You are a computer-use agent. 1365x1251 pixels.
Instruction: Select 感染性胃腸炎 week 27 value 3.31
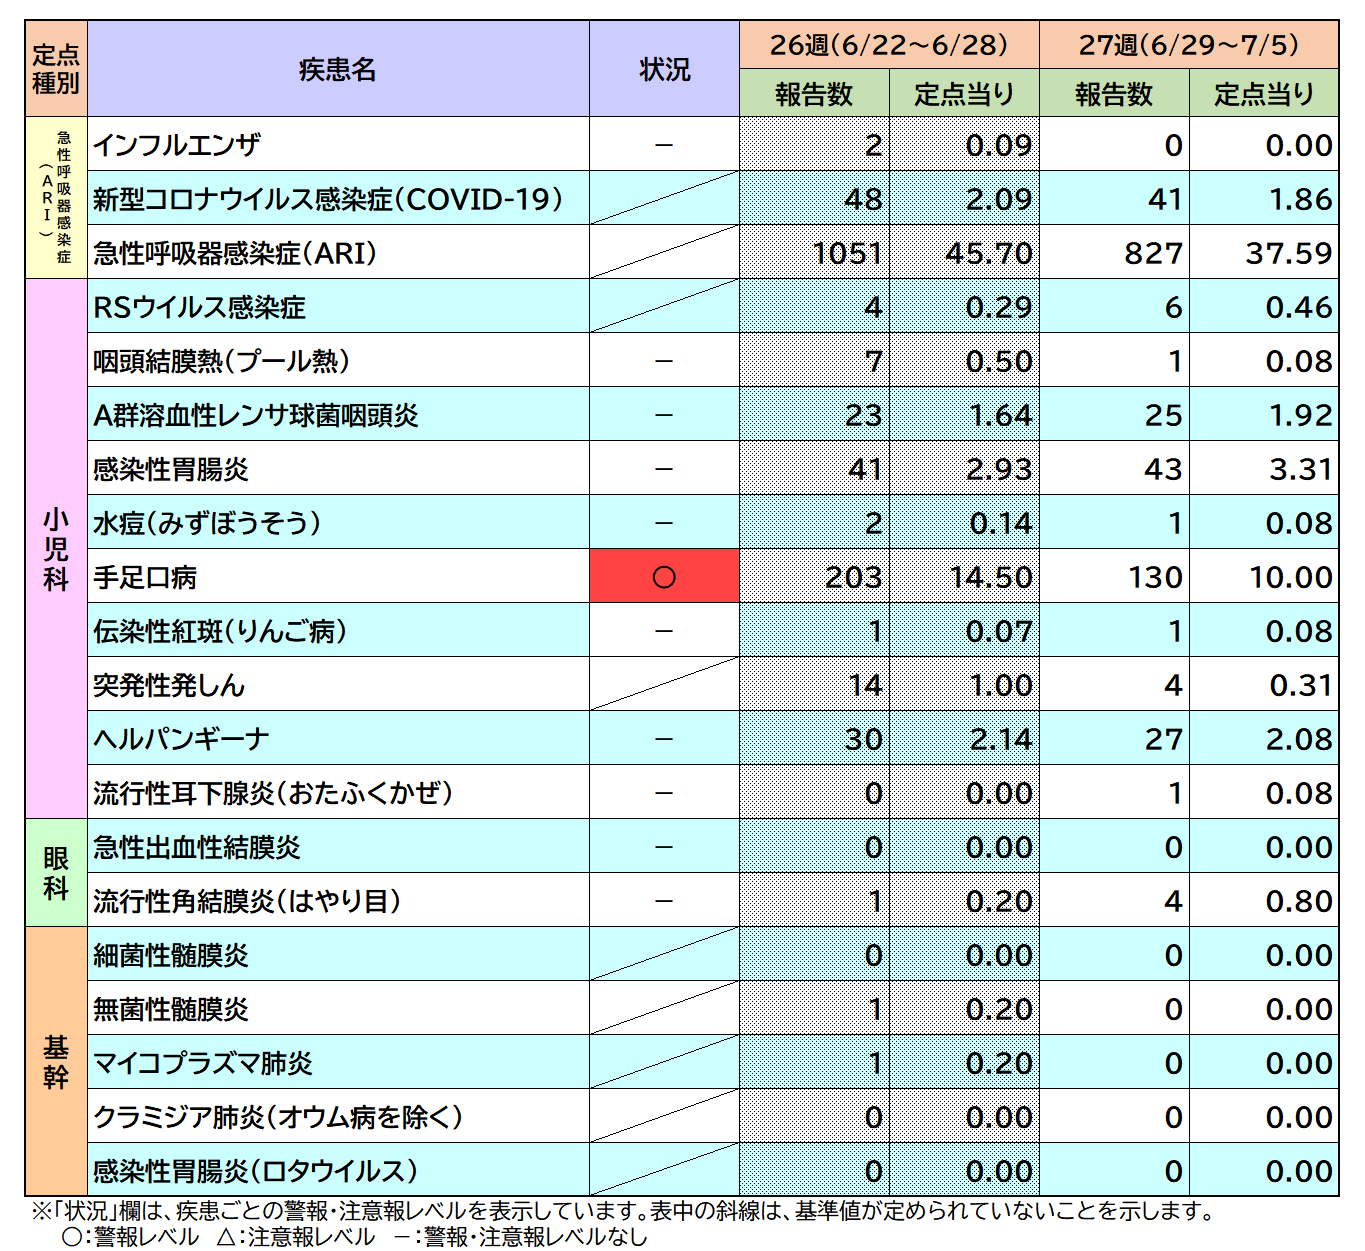pos(1300,469)
